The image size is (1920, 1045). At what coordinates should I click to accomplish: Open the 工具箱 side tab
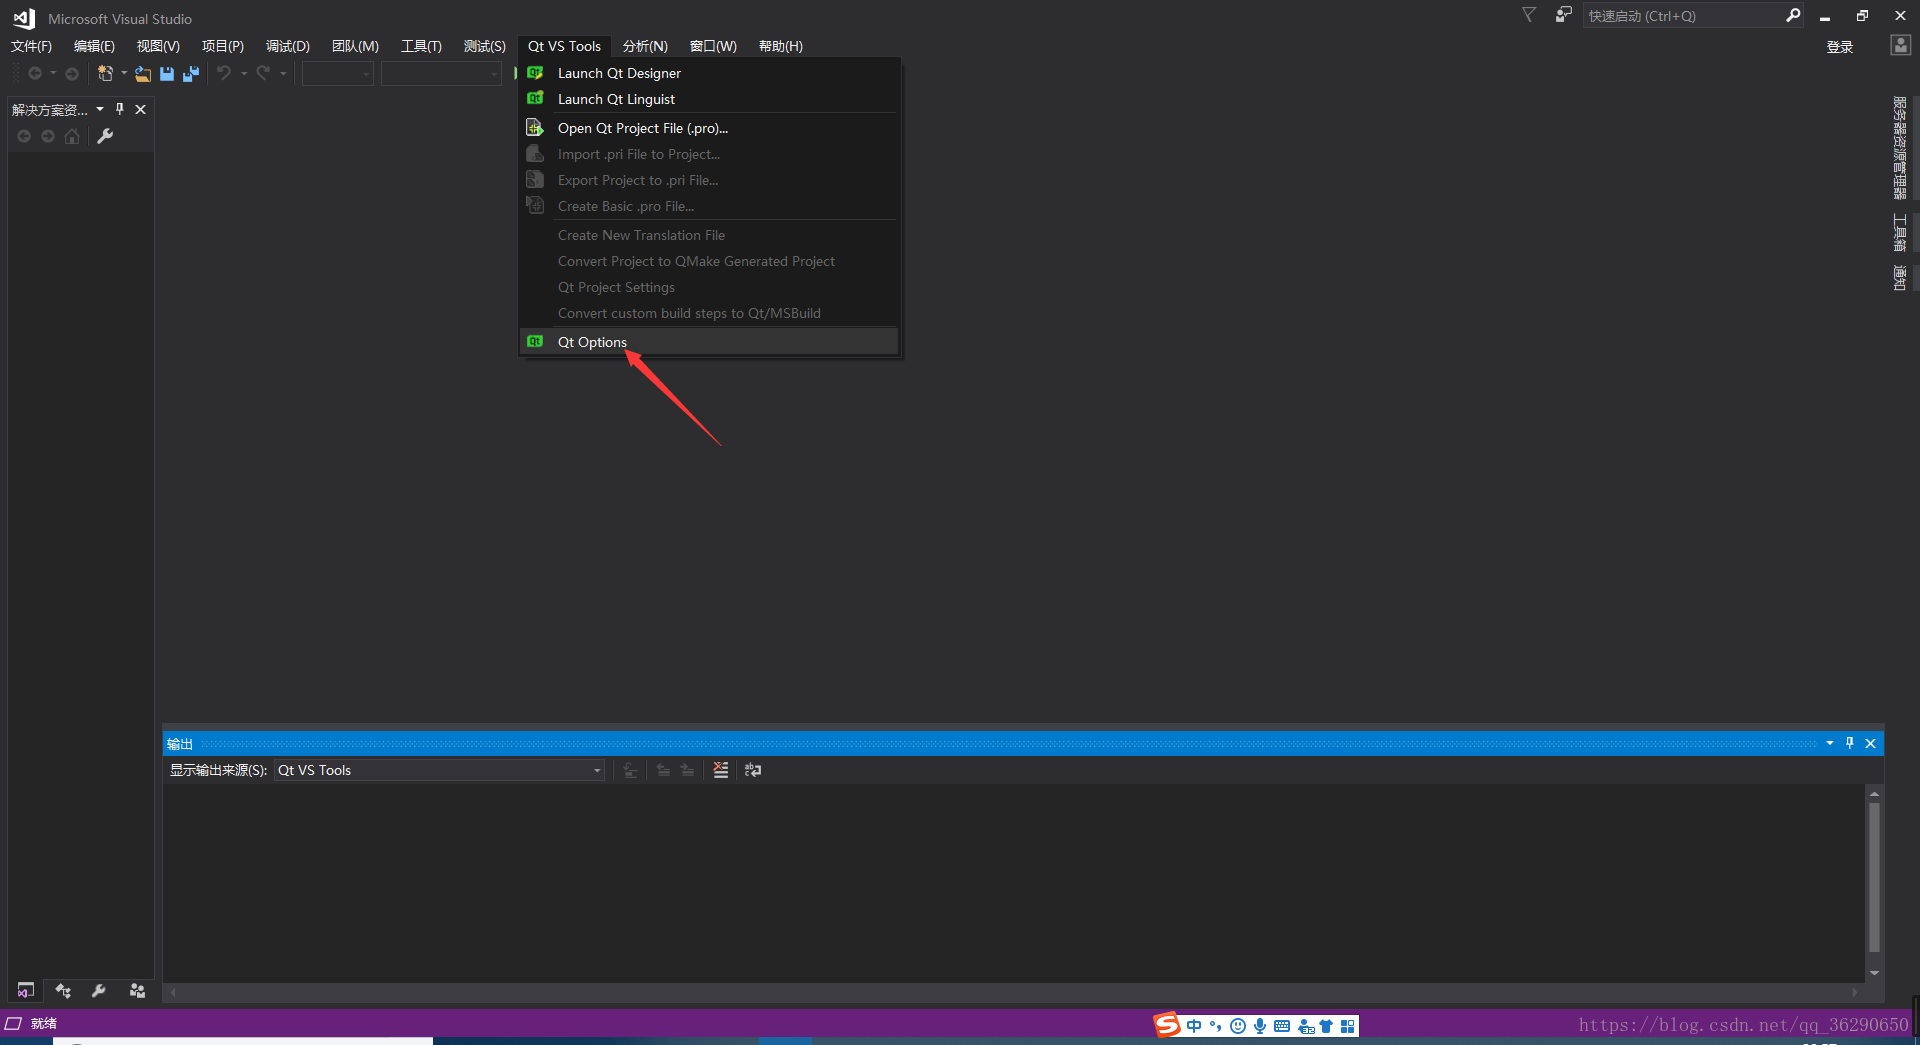click(1899, 232)
